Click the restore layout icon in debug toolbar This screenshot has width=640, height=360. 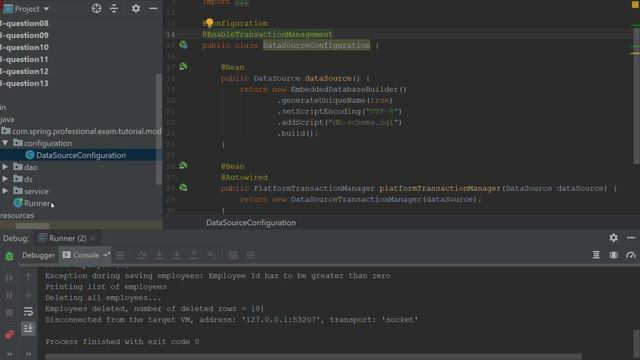pyautogui.click(x=613, y=255)
